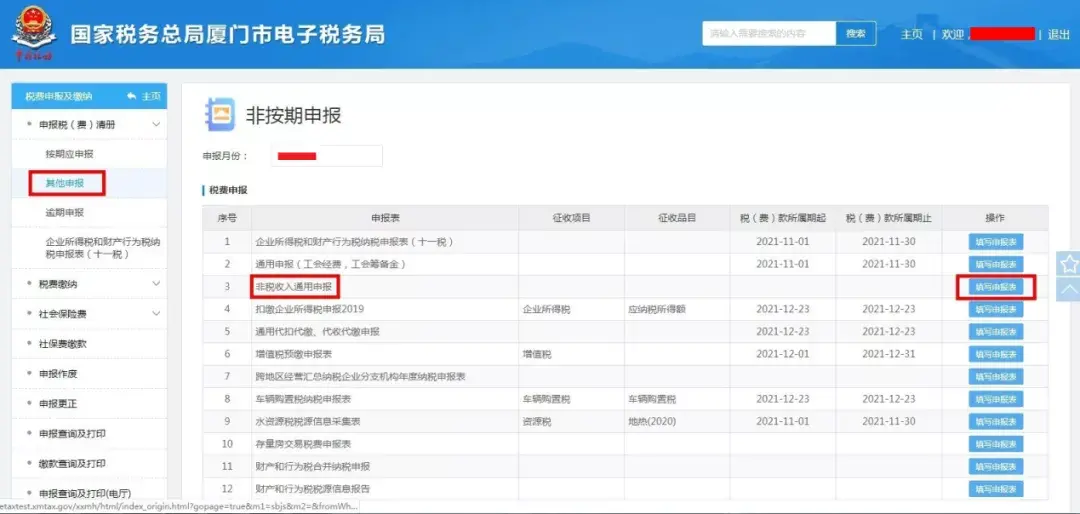This screenshot has height=514, width=1080.
Task: Click 填写申报表 for 增值税预缴申报表
Action: (995, 354)
